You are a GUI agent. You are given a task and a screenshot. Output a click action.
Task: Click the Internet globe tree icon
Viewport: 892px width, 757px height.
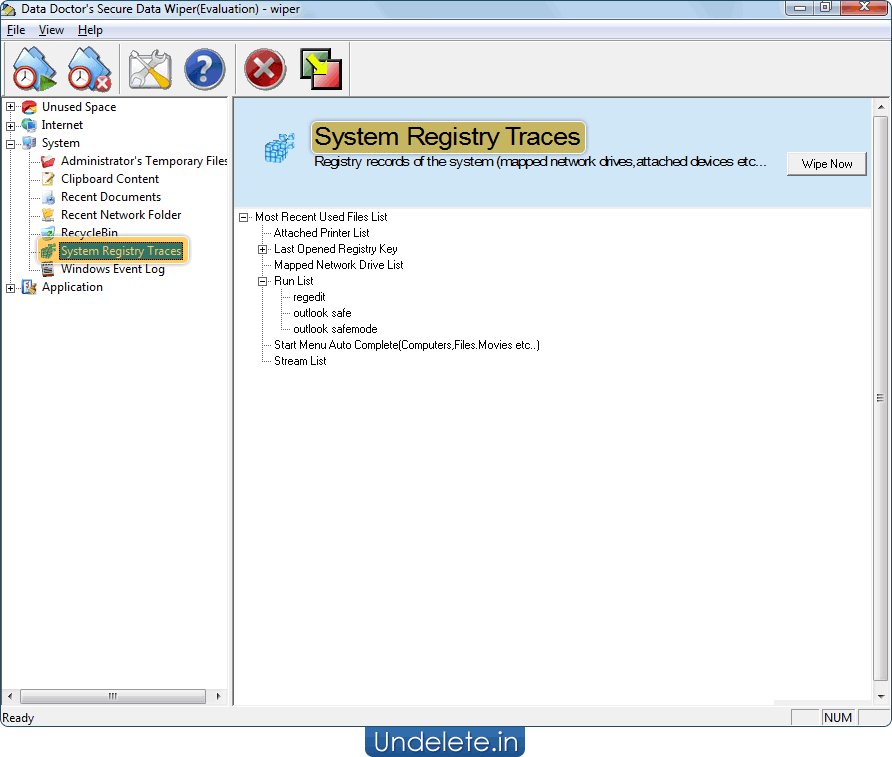pos(29,125)
